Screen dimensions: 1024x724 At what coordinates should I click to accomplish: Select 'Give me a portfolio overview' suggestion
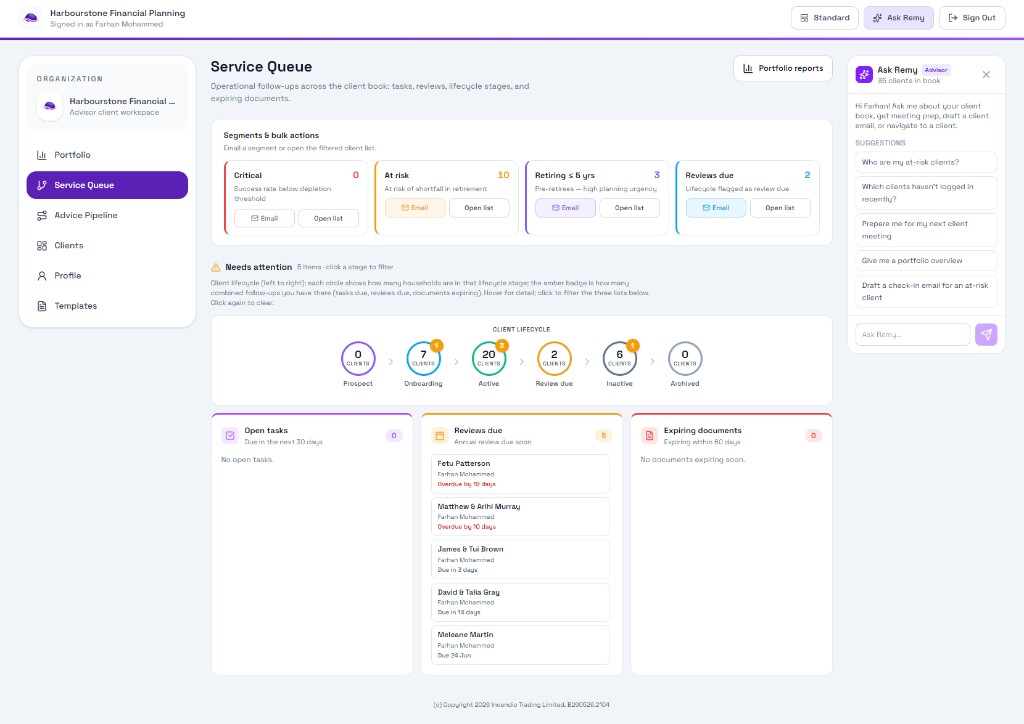(x=926, y=260)
